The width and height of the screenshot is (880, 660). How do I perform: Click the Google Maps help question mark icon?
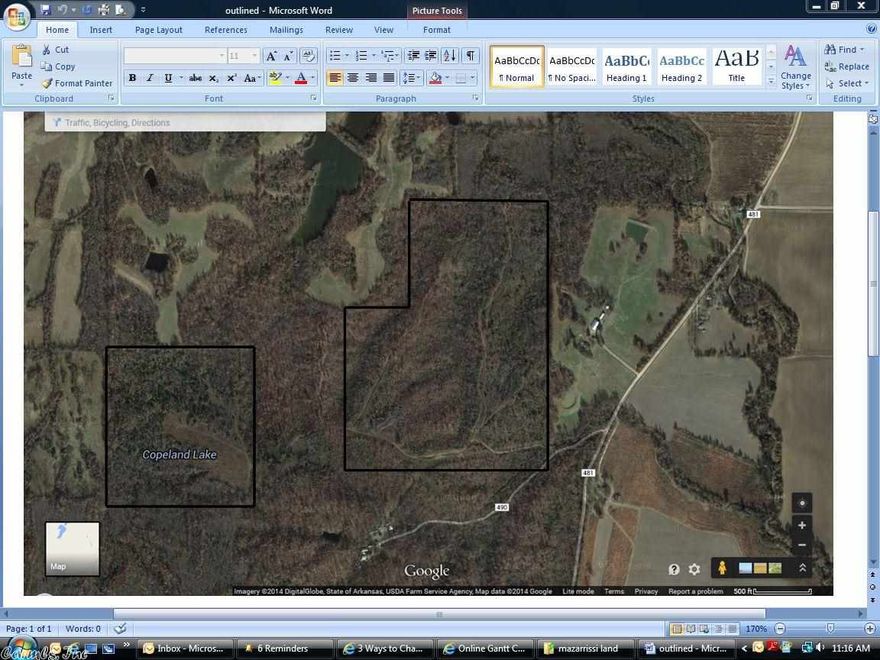point(674,568)
